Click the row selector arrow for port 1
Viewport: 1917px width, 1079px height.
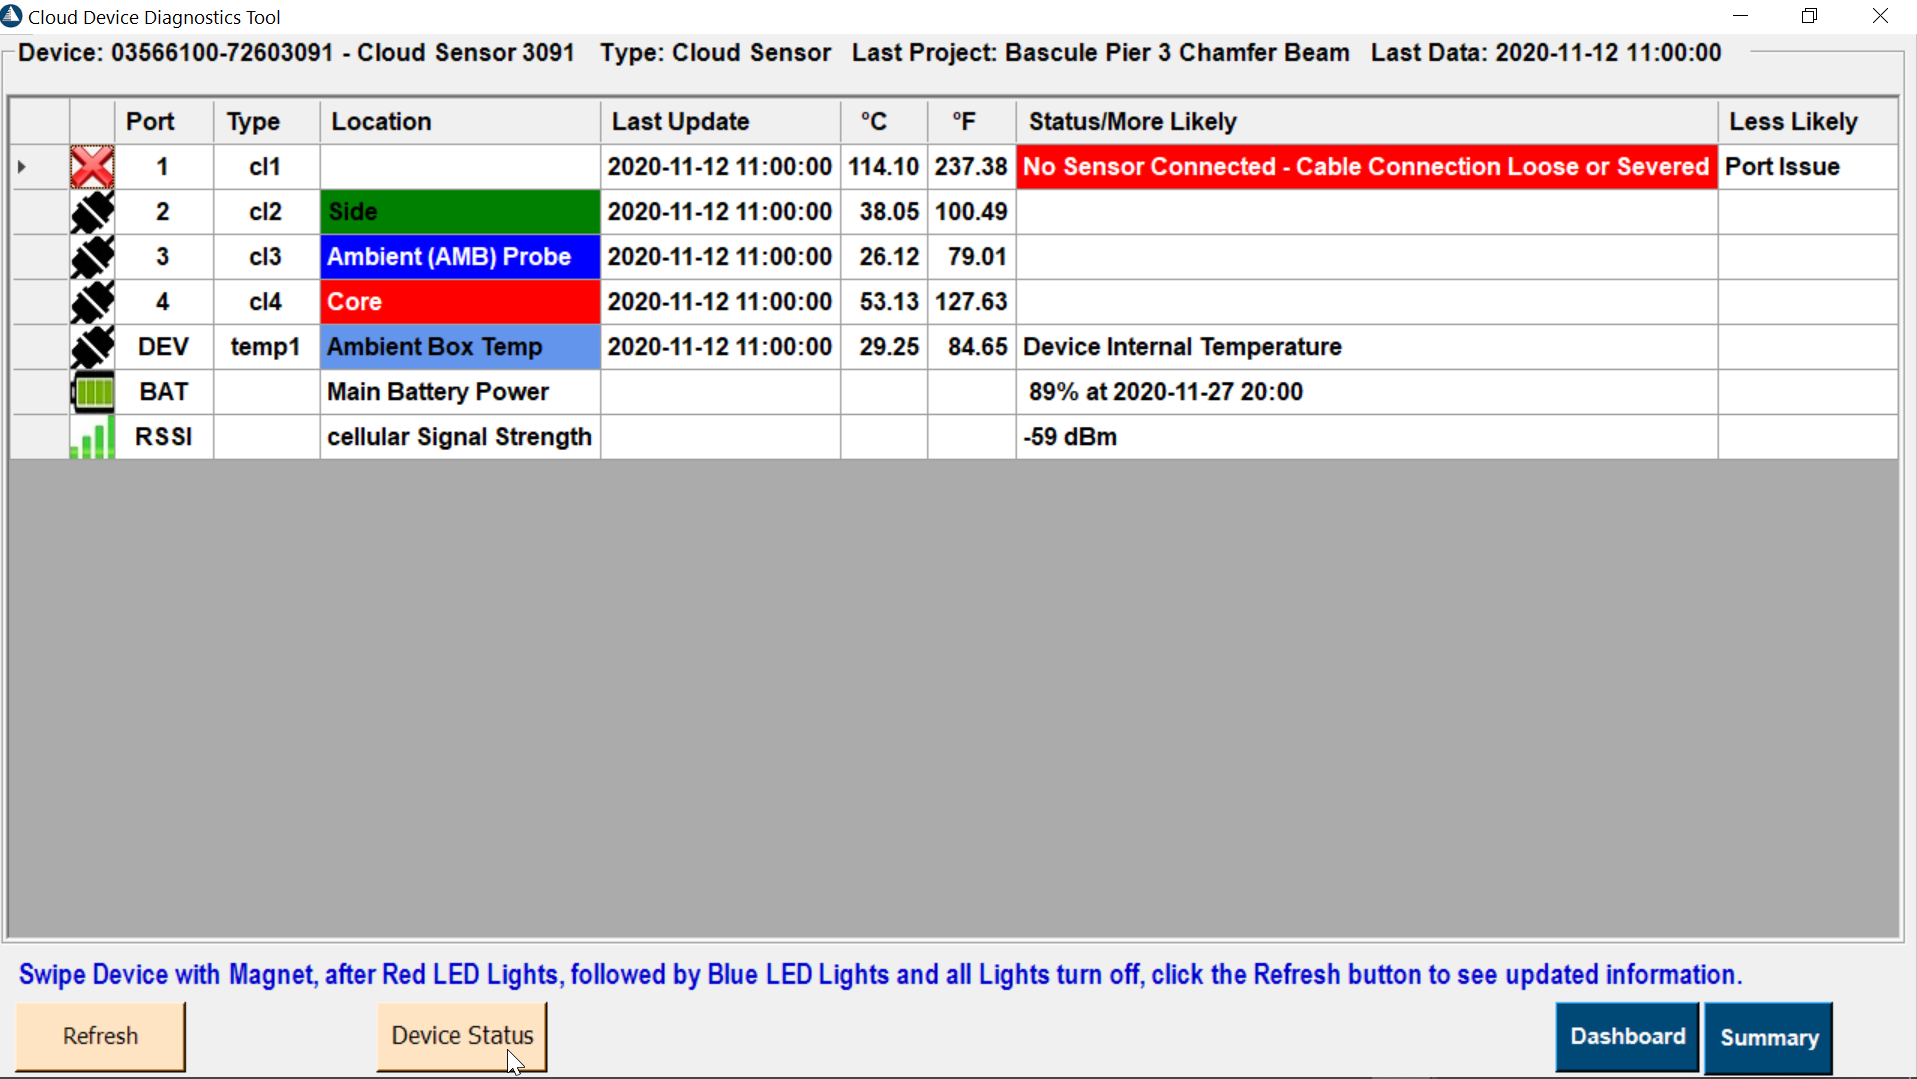coord(22,167)
